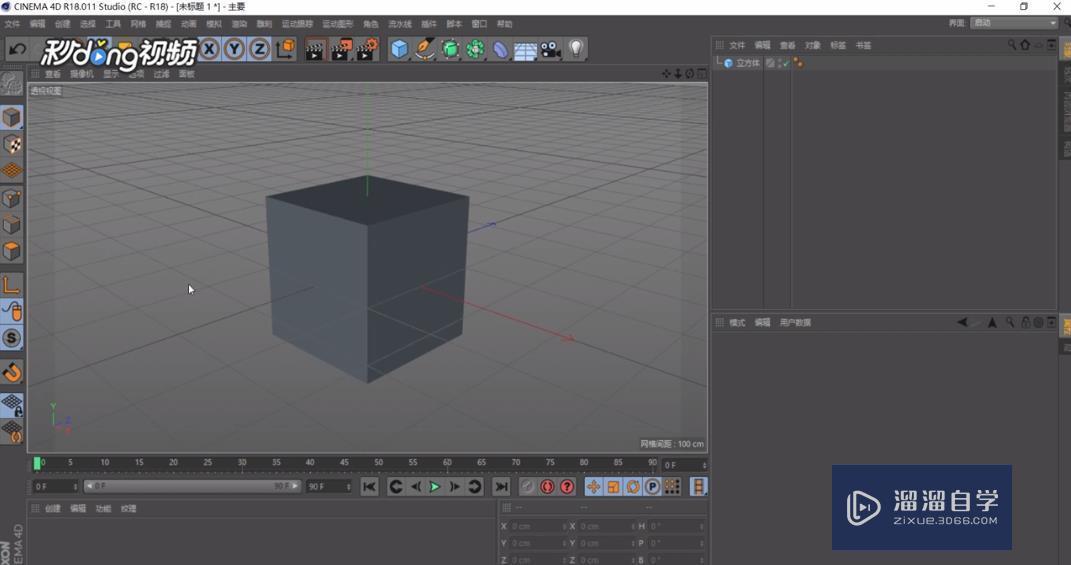The width and height of the screenshot is (1071, 565).
Task: Open the 界面 layout dropdown
Action: 1014,23
